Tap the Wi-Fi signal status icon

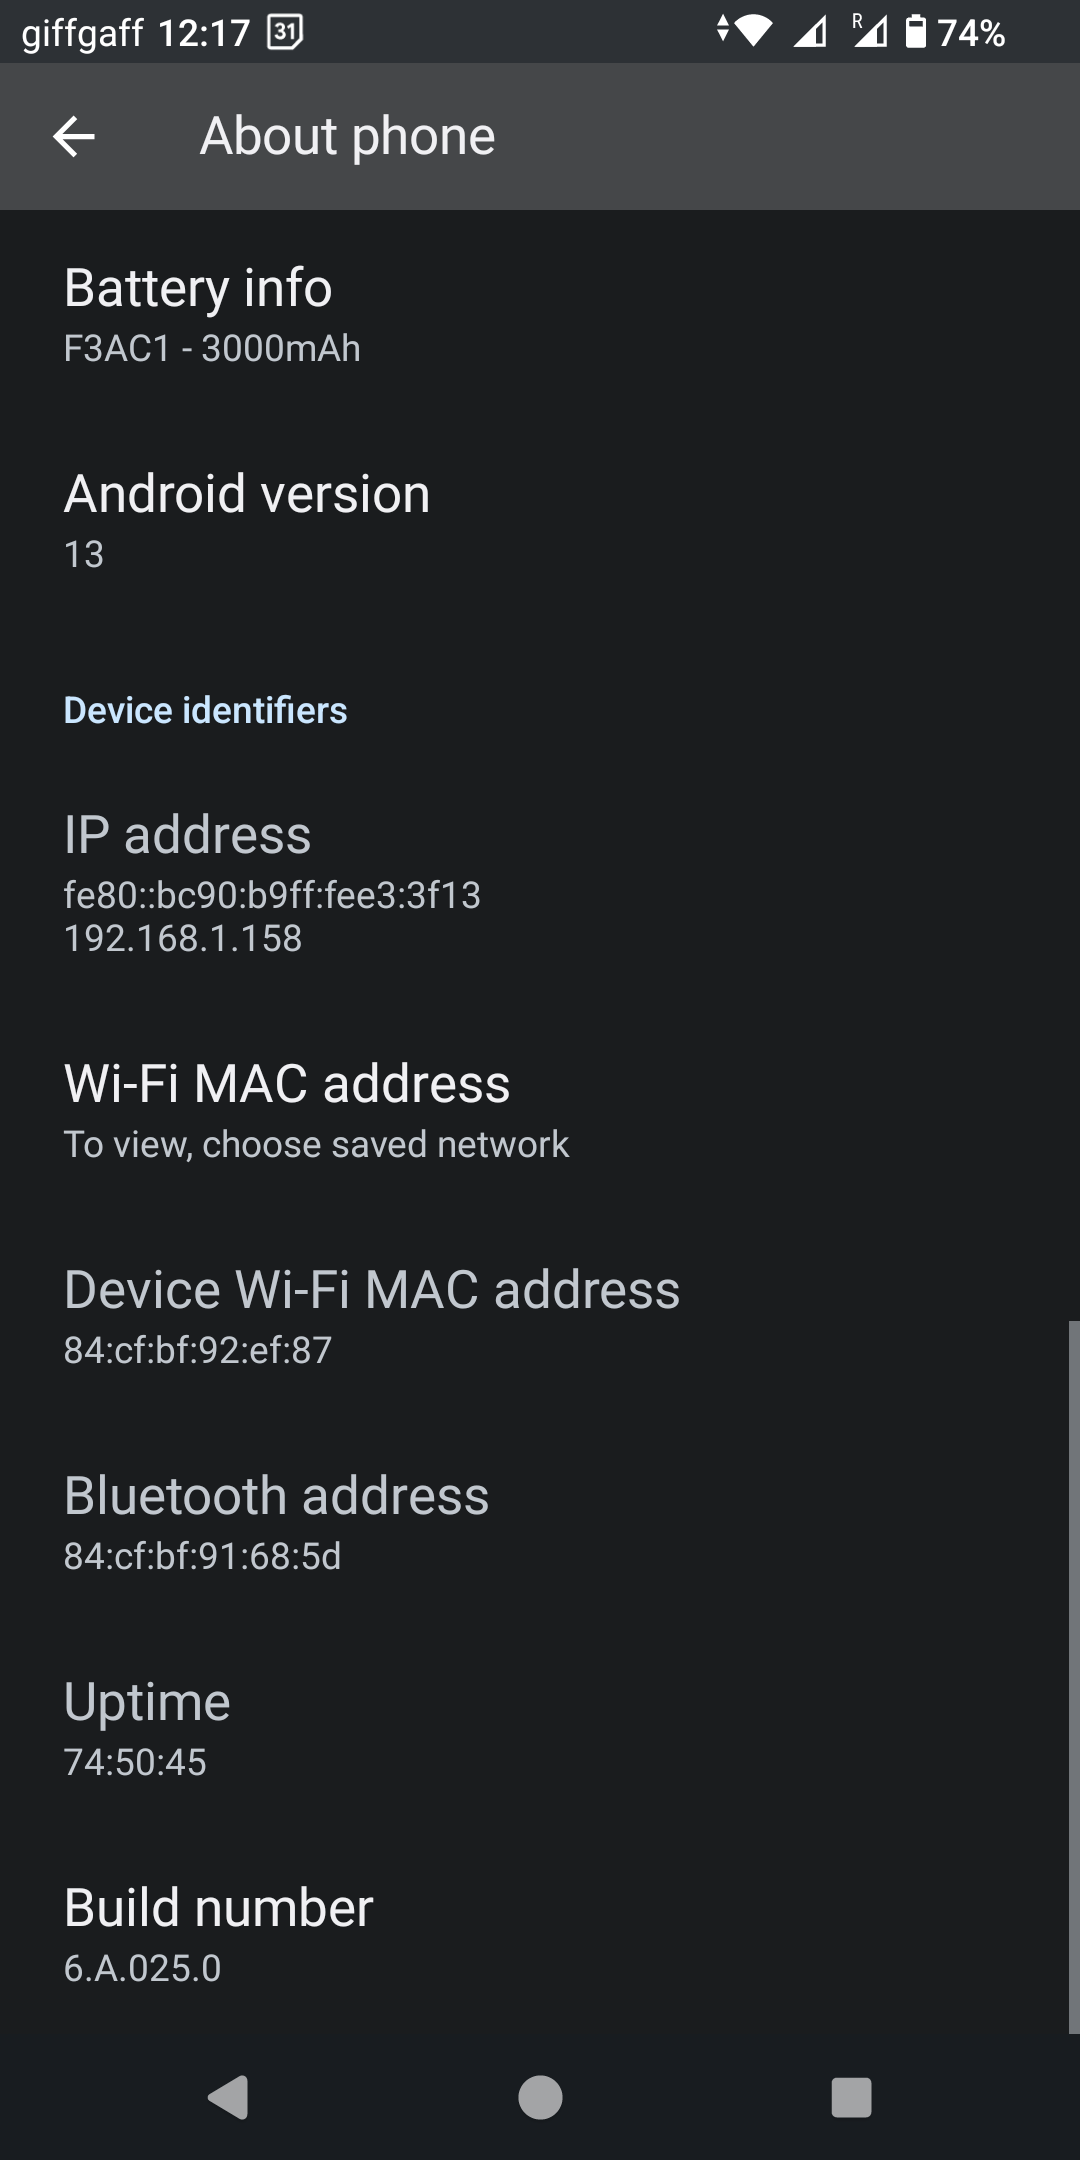click(753, 32)
